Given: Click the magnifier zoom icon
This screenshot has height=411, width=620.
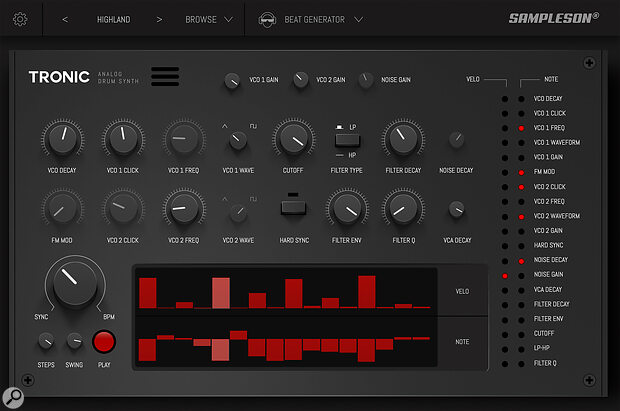Looking at the screenshot, I should point(13,397).
